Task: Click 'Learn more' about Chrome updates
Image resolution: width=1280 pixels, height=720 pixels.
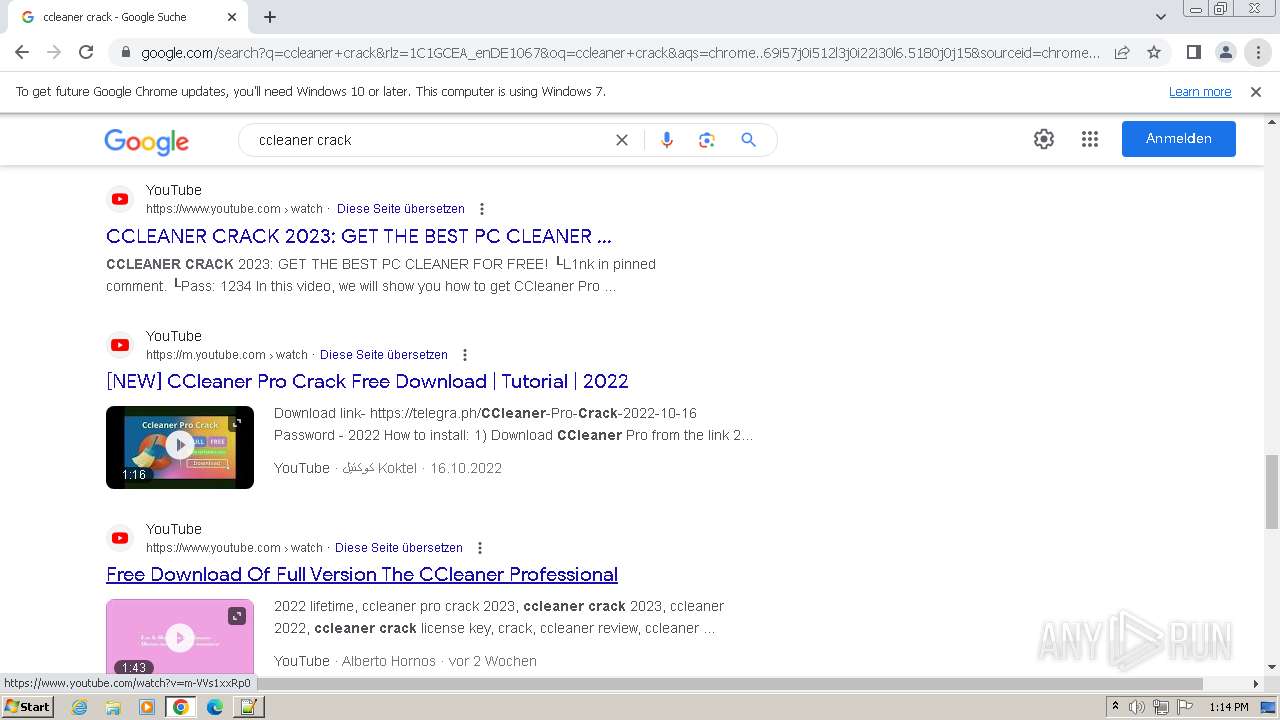Action: click(1200, 92)
